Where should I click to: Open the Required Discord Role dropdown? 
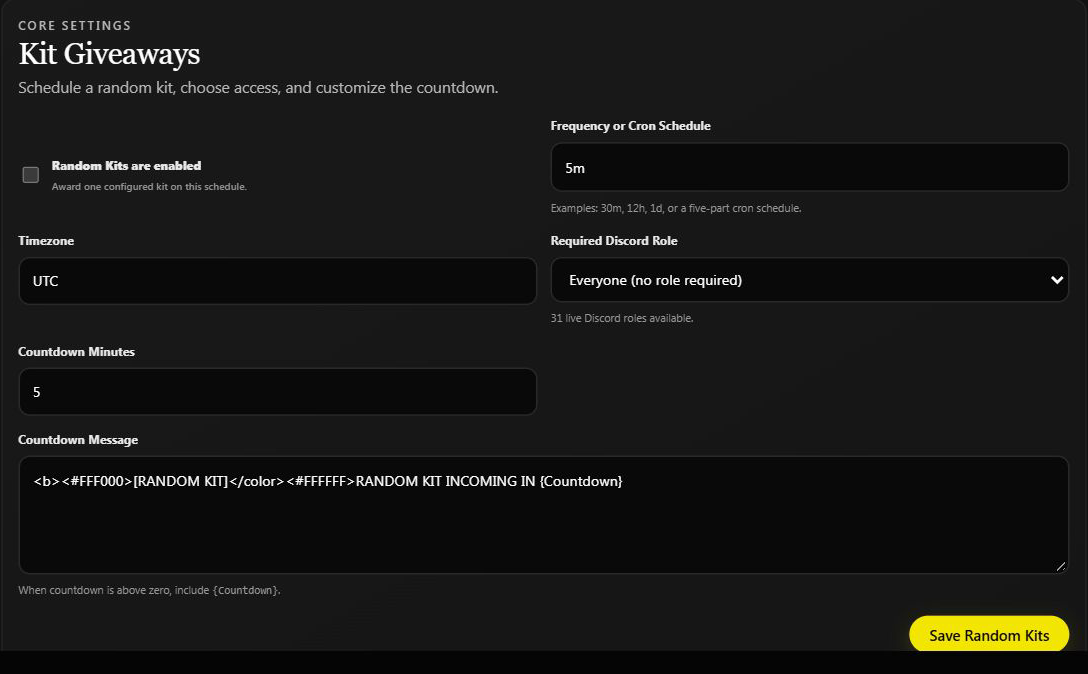[x=809, y=280]
